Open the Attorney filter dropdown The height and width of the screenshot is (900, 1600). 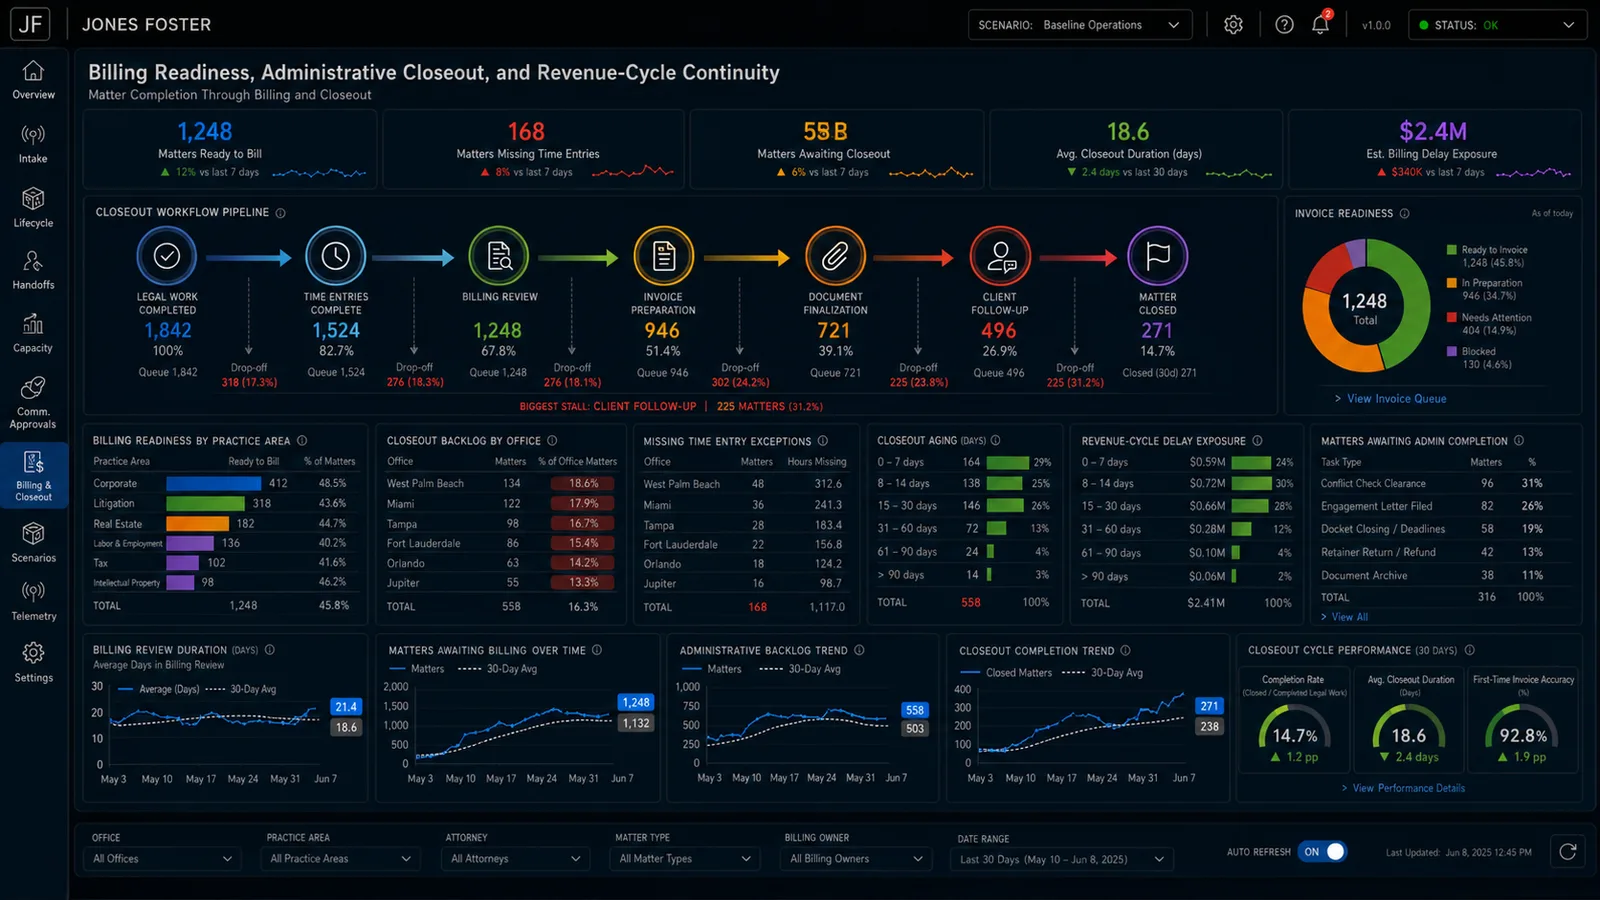coord(515,859)
